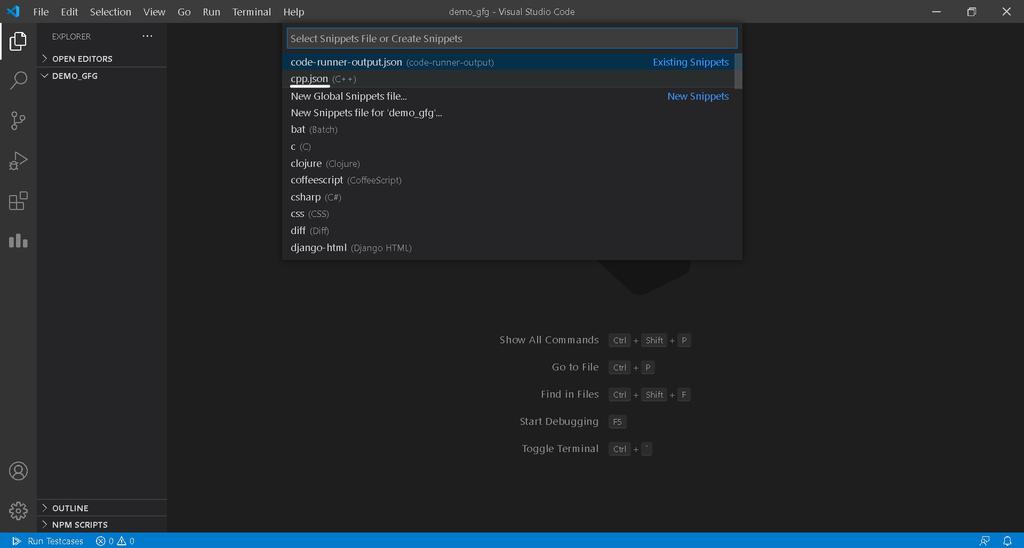Open the Source Control view icon
Screen dimensions: 1024x548
tap(18, 121)
